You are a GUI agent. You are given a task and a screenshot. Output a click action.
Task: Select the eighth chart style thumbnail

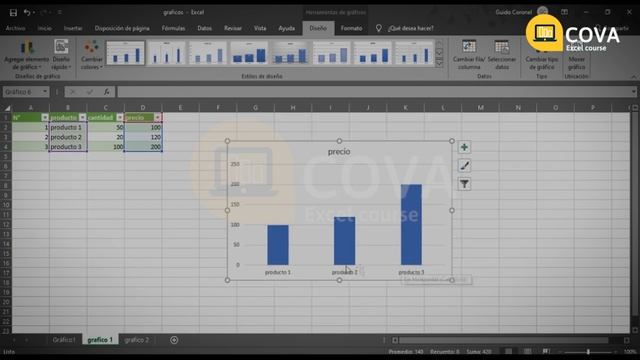coord(414,53)
